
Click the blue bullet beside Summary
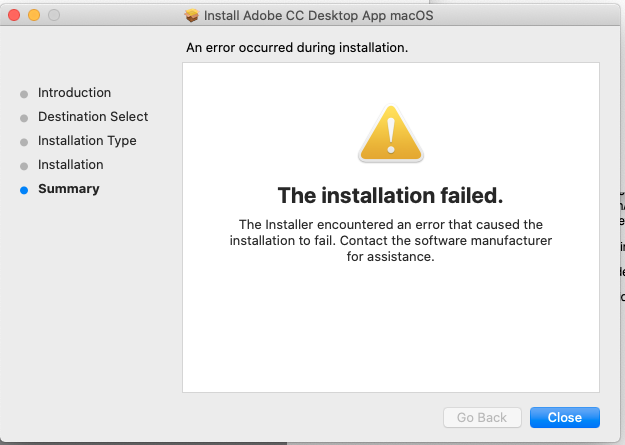pyautogui.click(x=24, y=190)
